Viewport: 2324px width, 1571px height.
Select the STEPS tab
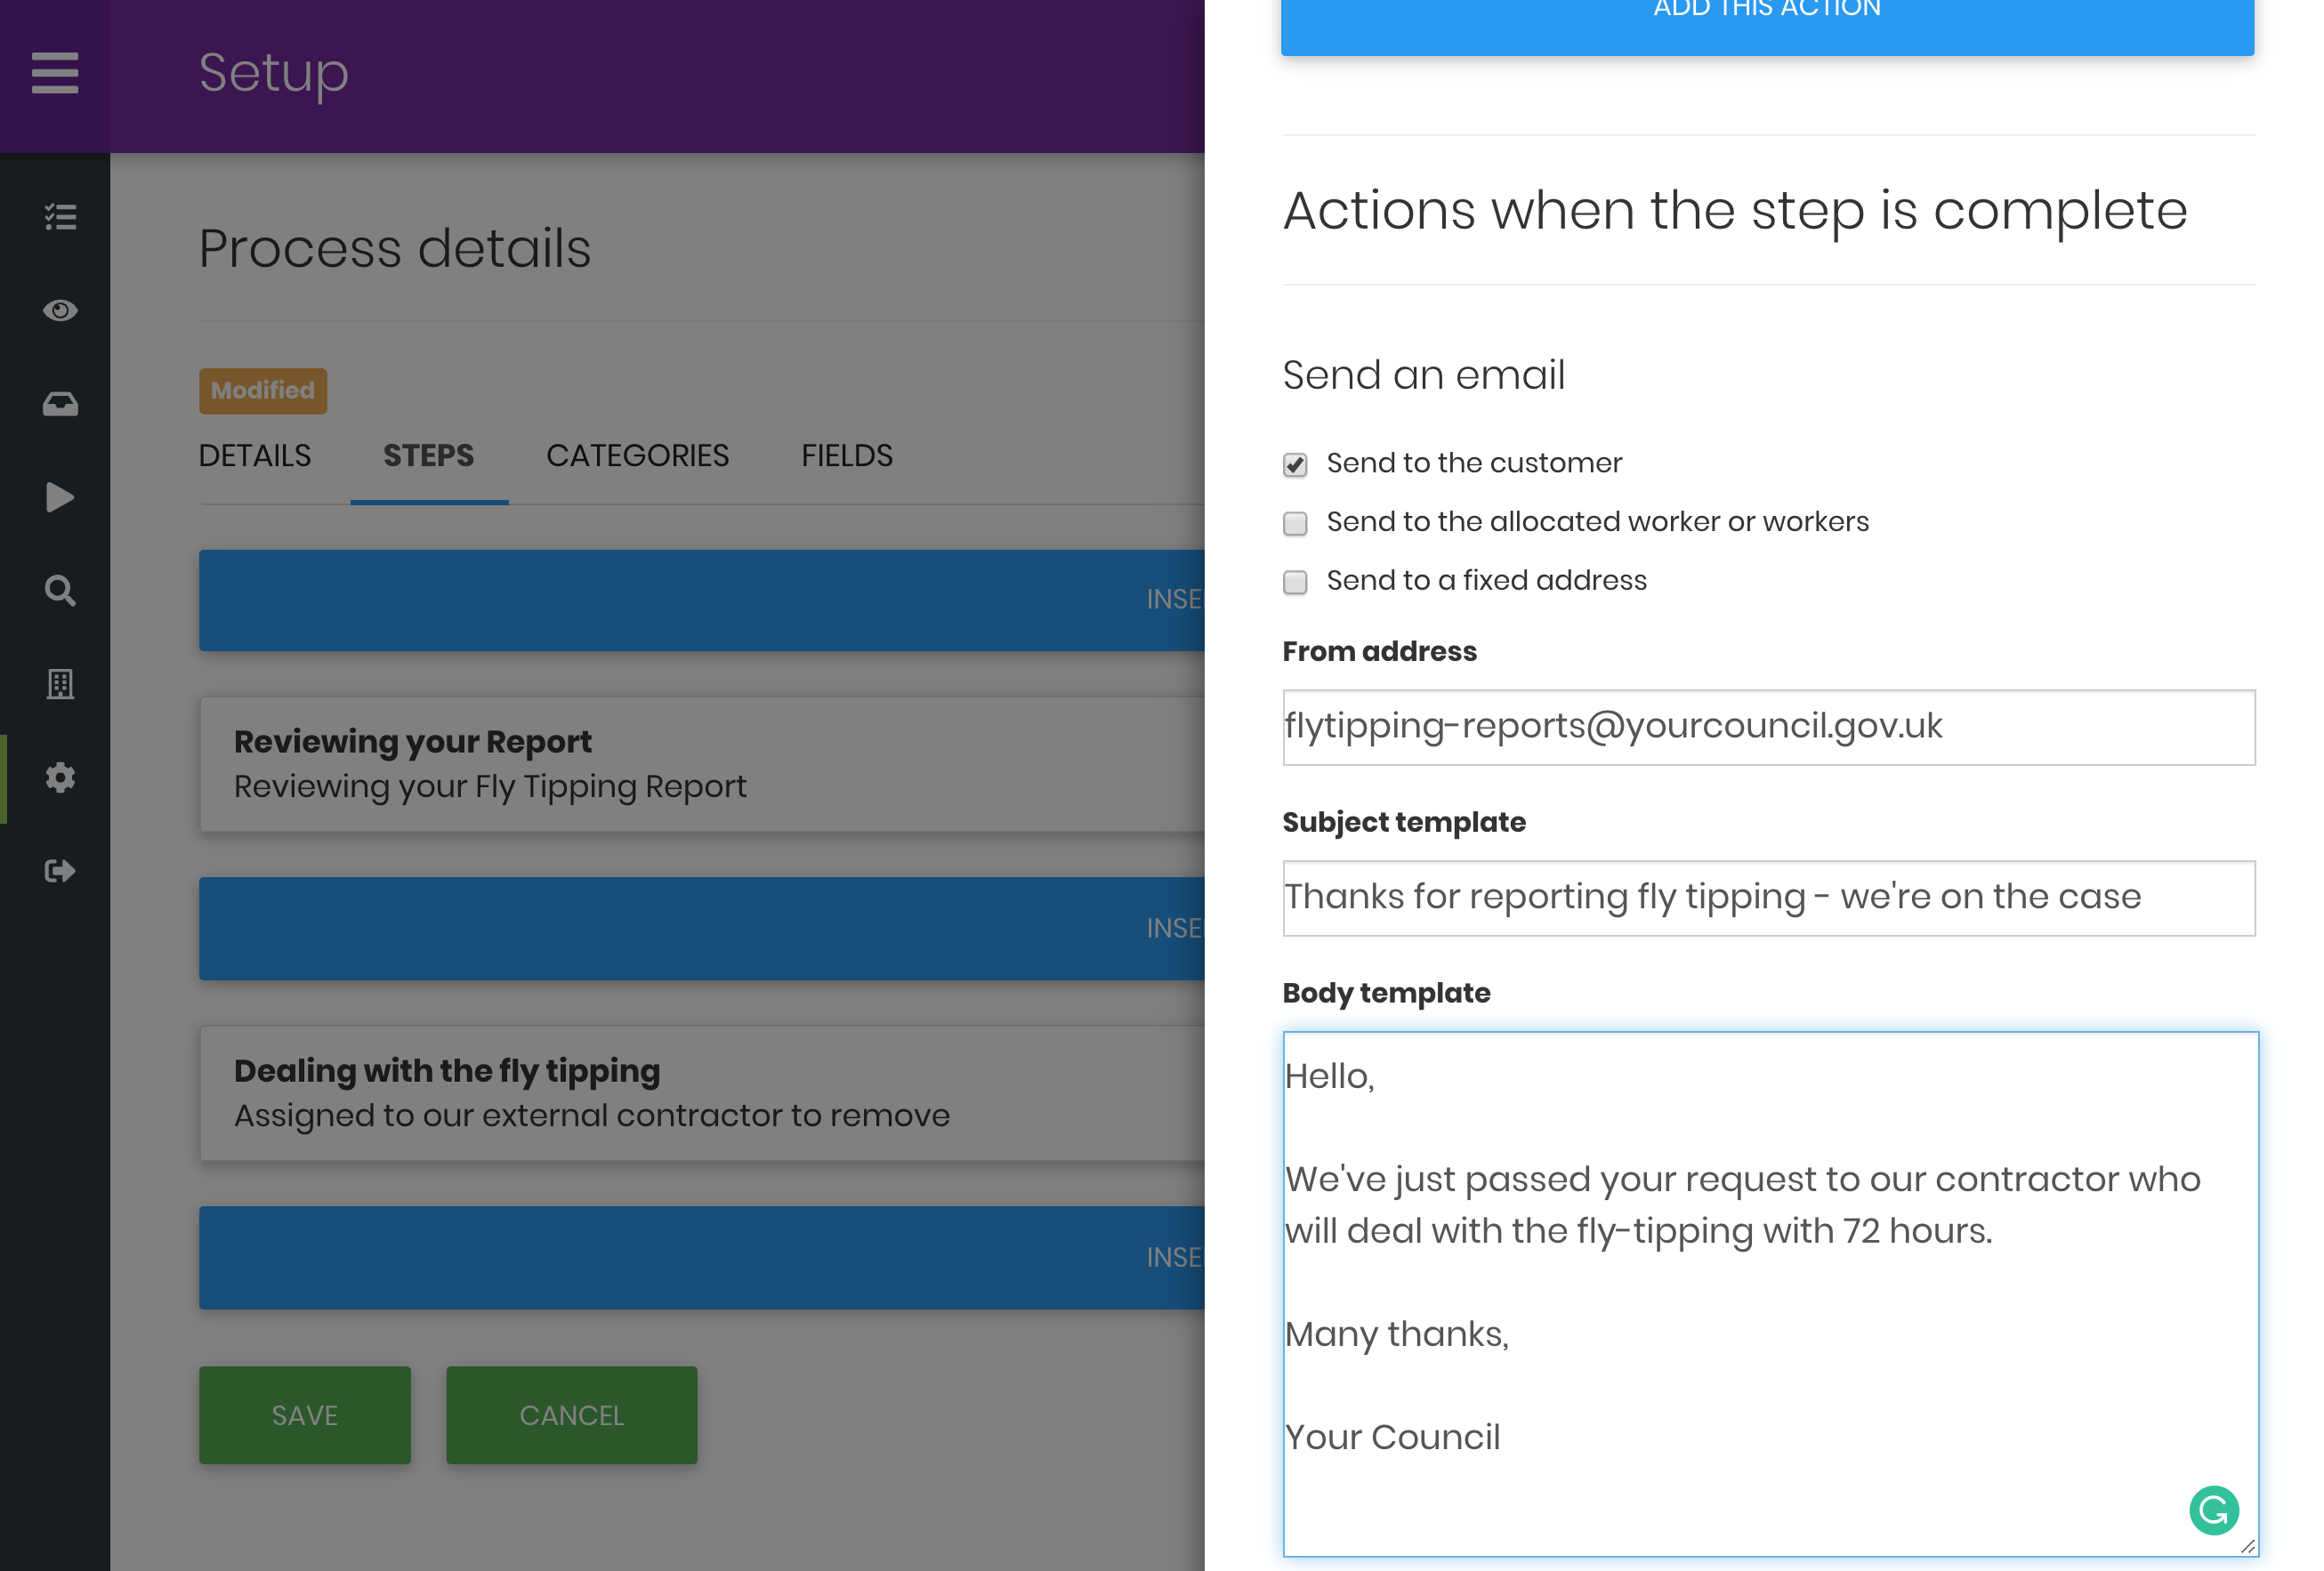[x=429, y=456]
